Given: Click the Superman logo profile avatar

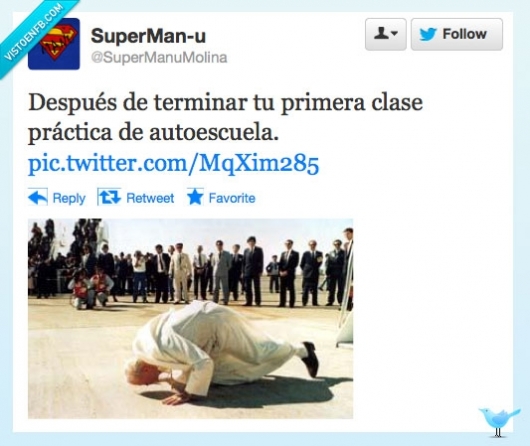Looking at the screenshot, I should [54, 44].
